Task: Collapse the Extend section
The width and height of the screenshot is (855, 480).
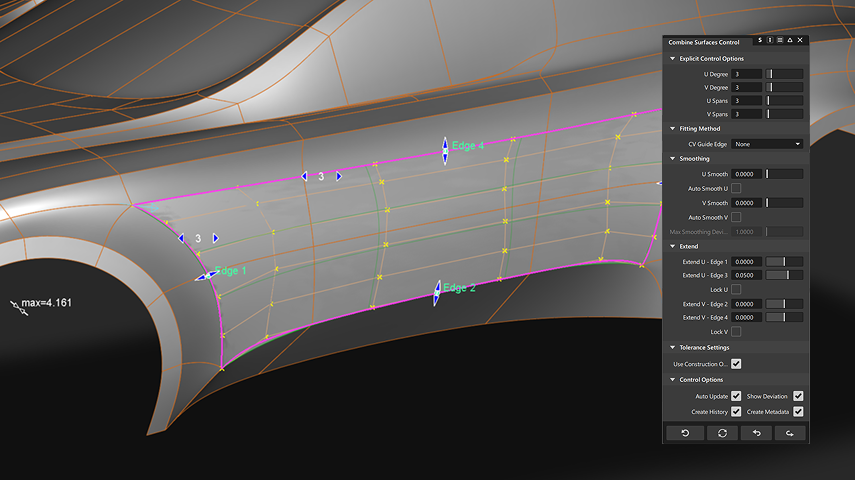Action: point(672,247)
